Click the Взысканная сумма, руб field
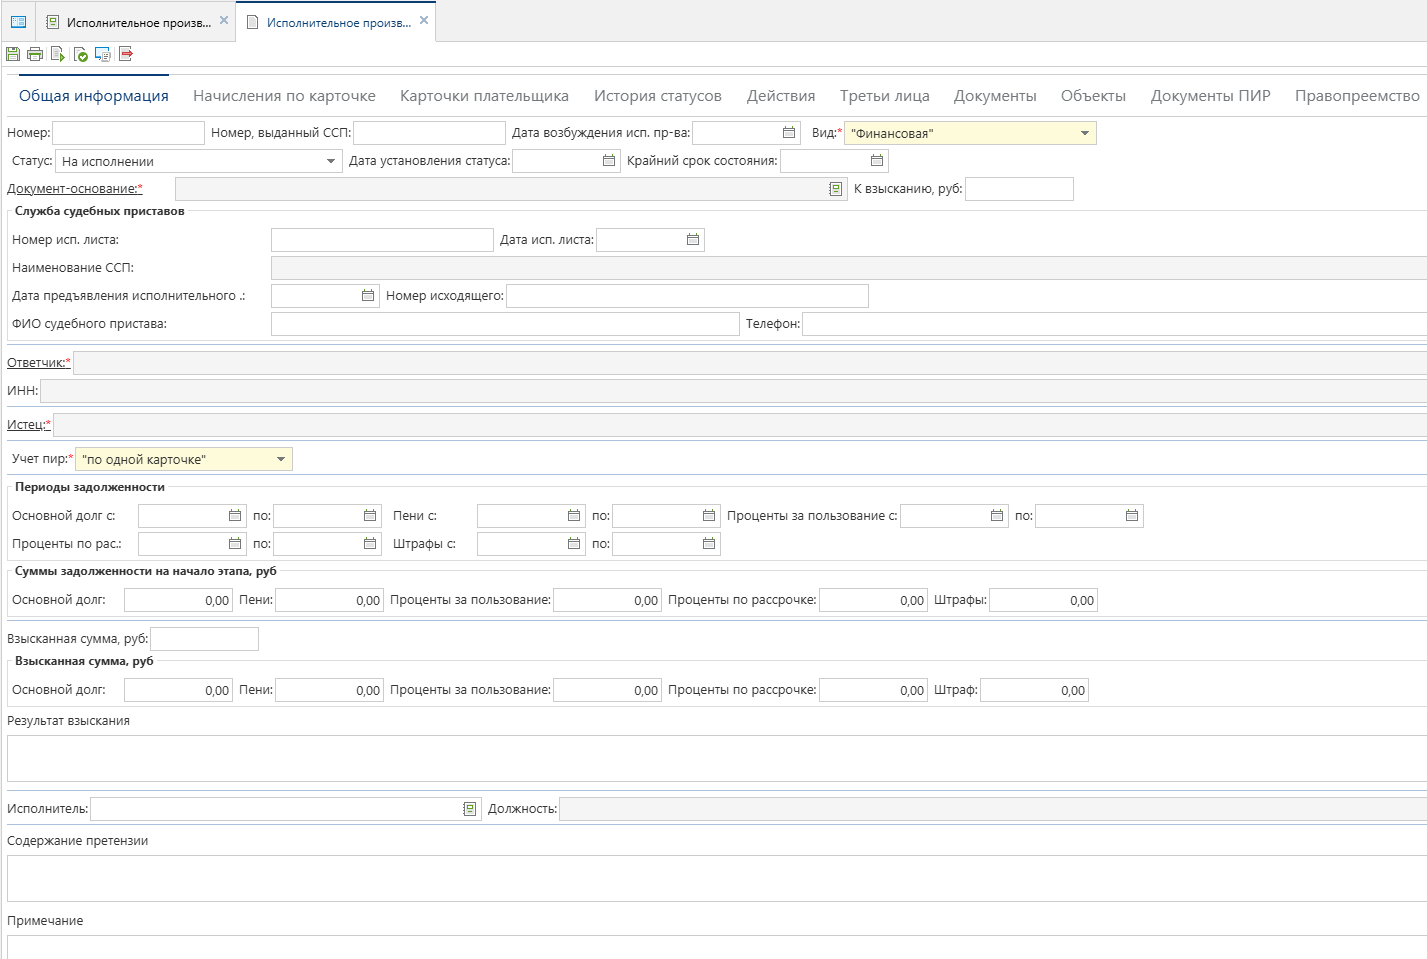1427x959 pixels. coord(204,639)
